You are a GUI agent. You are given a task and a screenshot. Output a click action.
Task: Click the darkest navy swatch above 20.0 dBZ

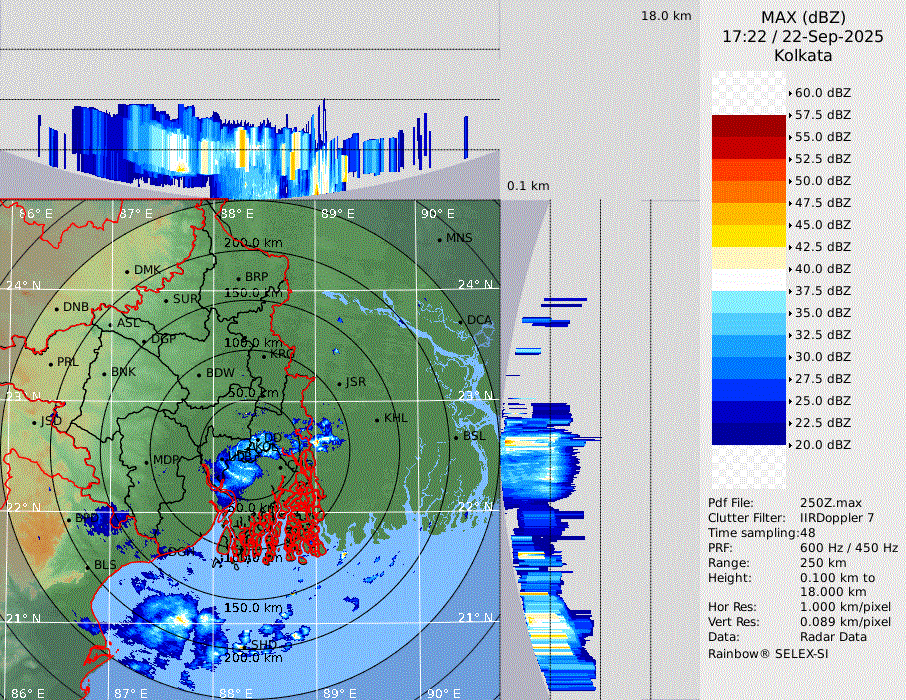coord(749,434)
